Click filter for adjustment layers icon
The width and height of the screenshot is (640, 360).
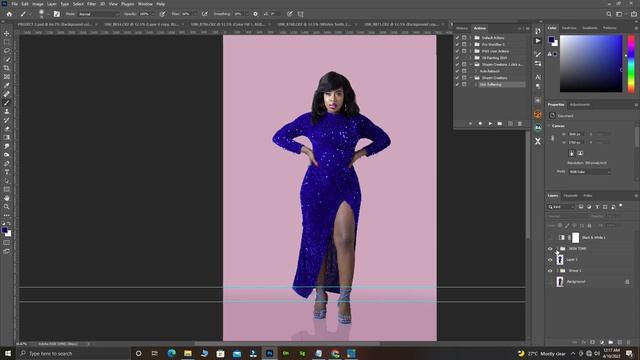coord(589,207)
